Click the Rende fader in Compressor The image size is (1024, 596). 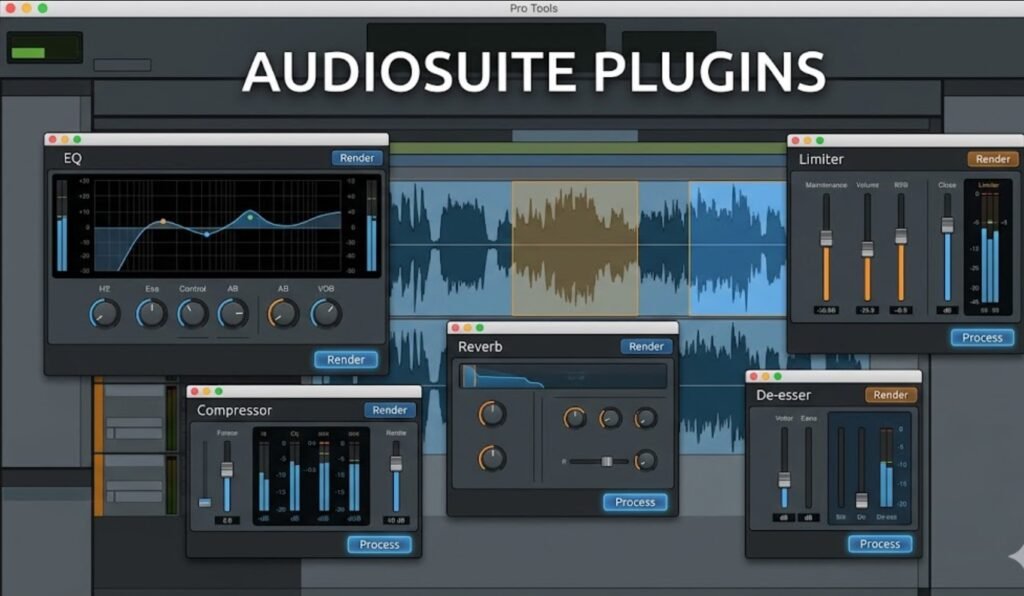(396, 463)
